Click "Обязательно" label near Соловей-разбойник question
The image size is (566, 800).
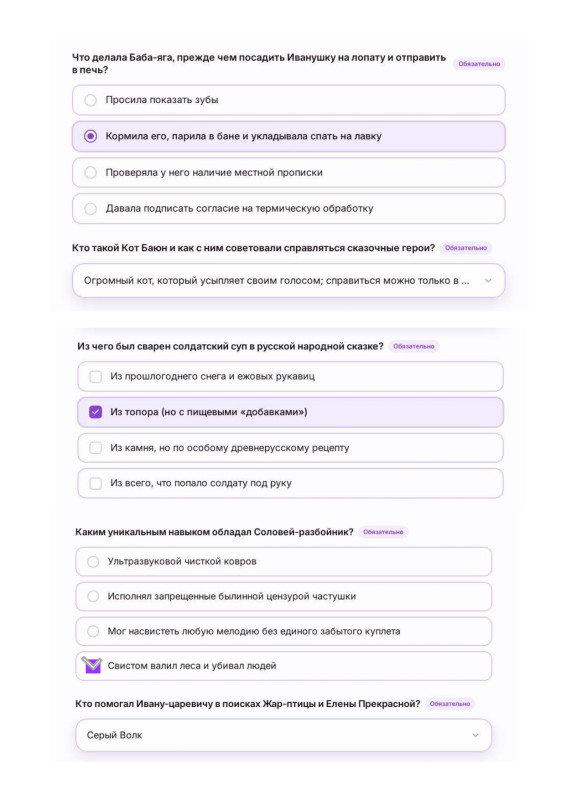tap(383, 532)
